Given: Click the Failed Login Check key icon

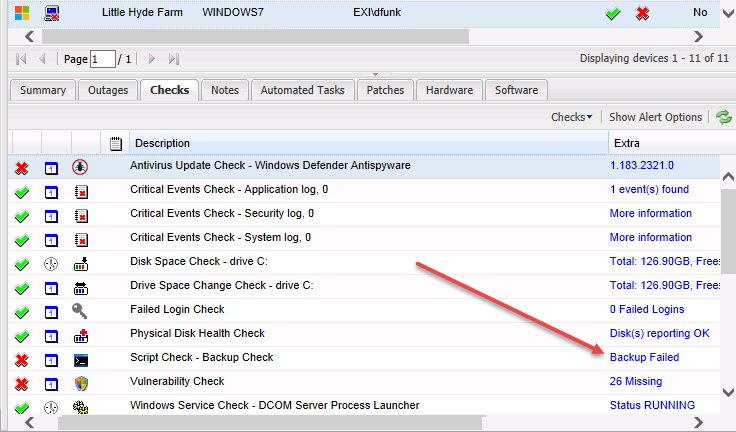Looking at the screenshot, I should coord(81,310).
